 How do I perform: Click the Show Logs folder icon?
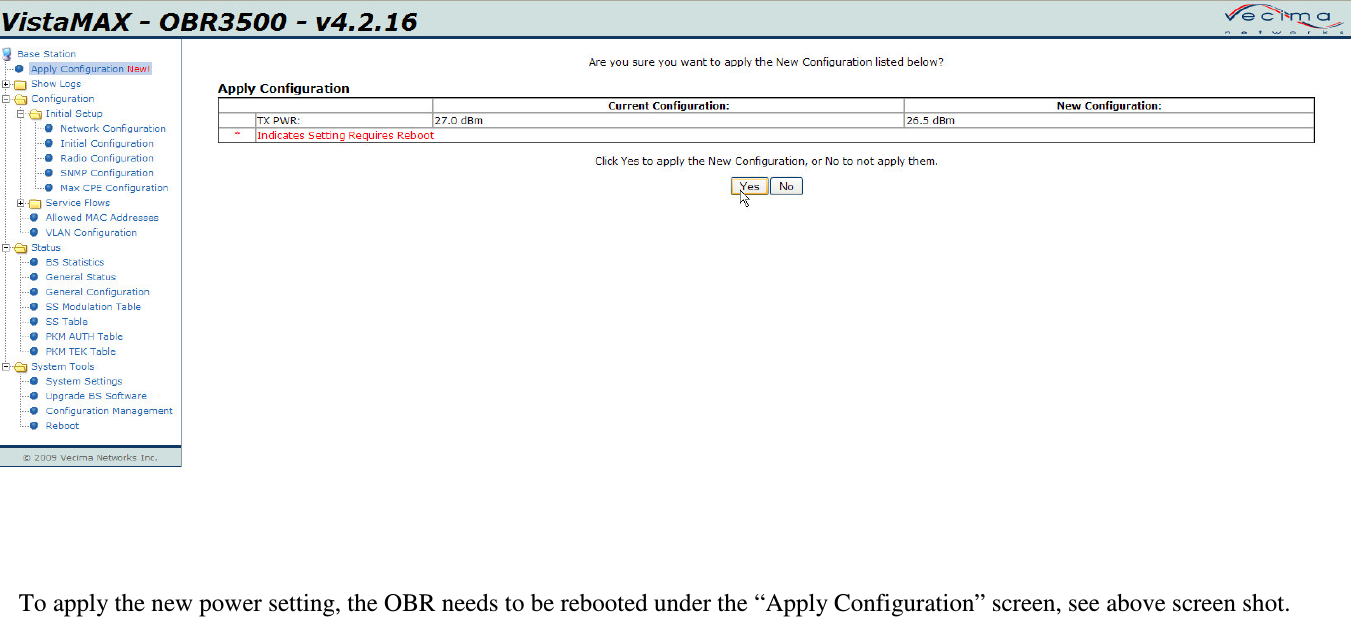[20, 84]
